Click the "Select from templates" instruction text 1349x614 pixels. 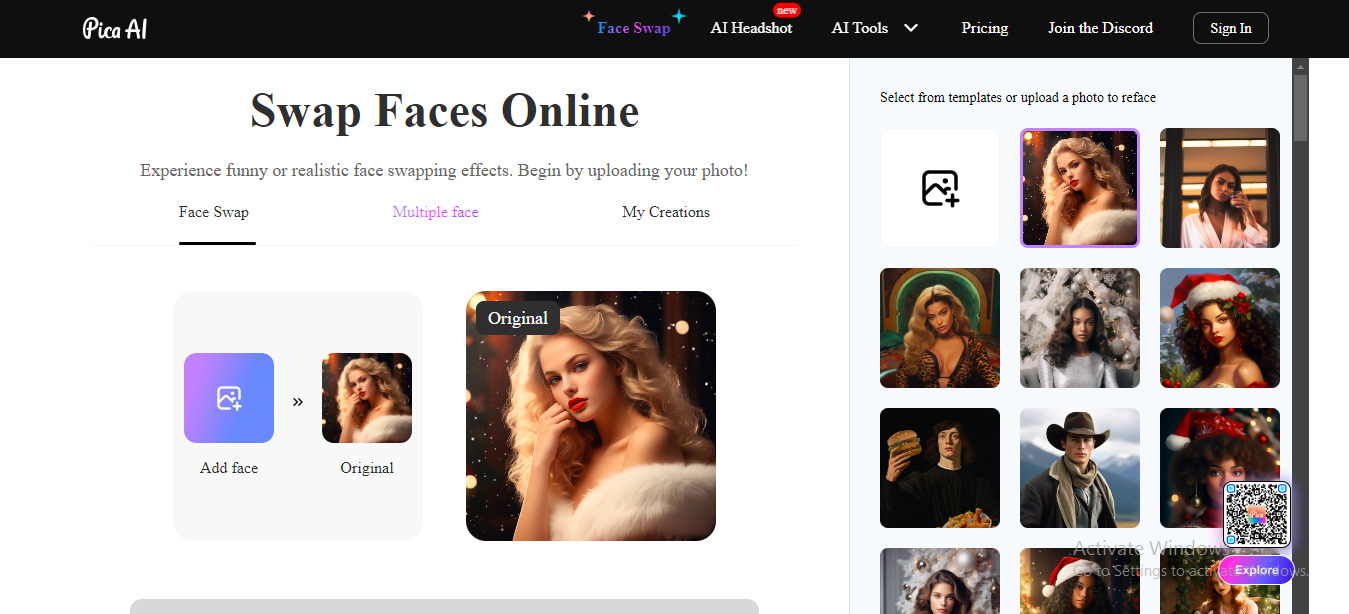1018,97
